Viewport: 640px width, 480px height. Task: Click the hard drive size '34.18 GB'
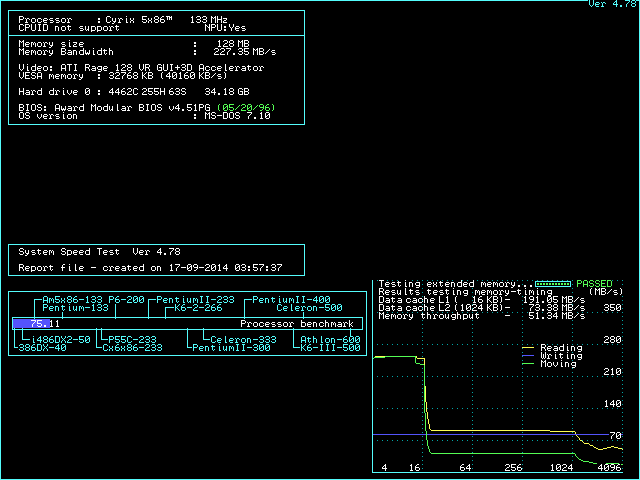pyautogui.click(x=227, y=92)
